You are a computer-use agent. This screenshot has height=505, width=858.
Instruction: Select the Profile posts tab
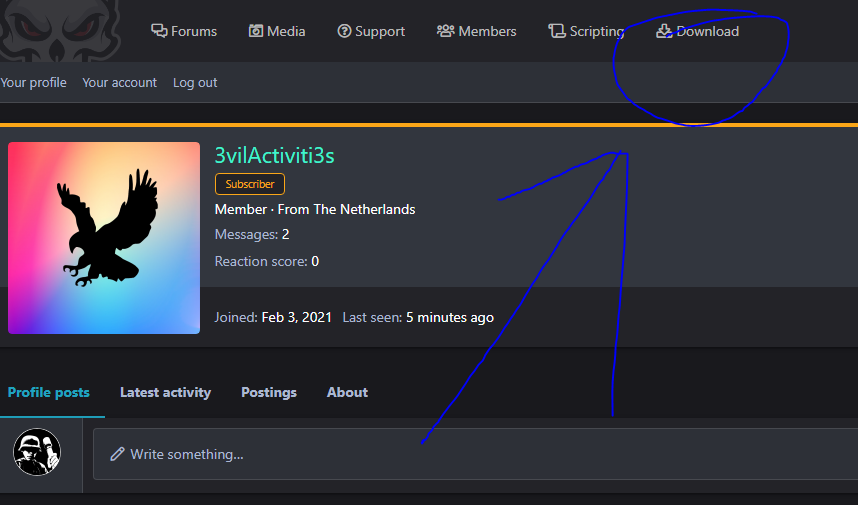[49, 392]
